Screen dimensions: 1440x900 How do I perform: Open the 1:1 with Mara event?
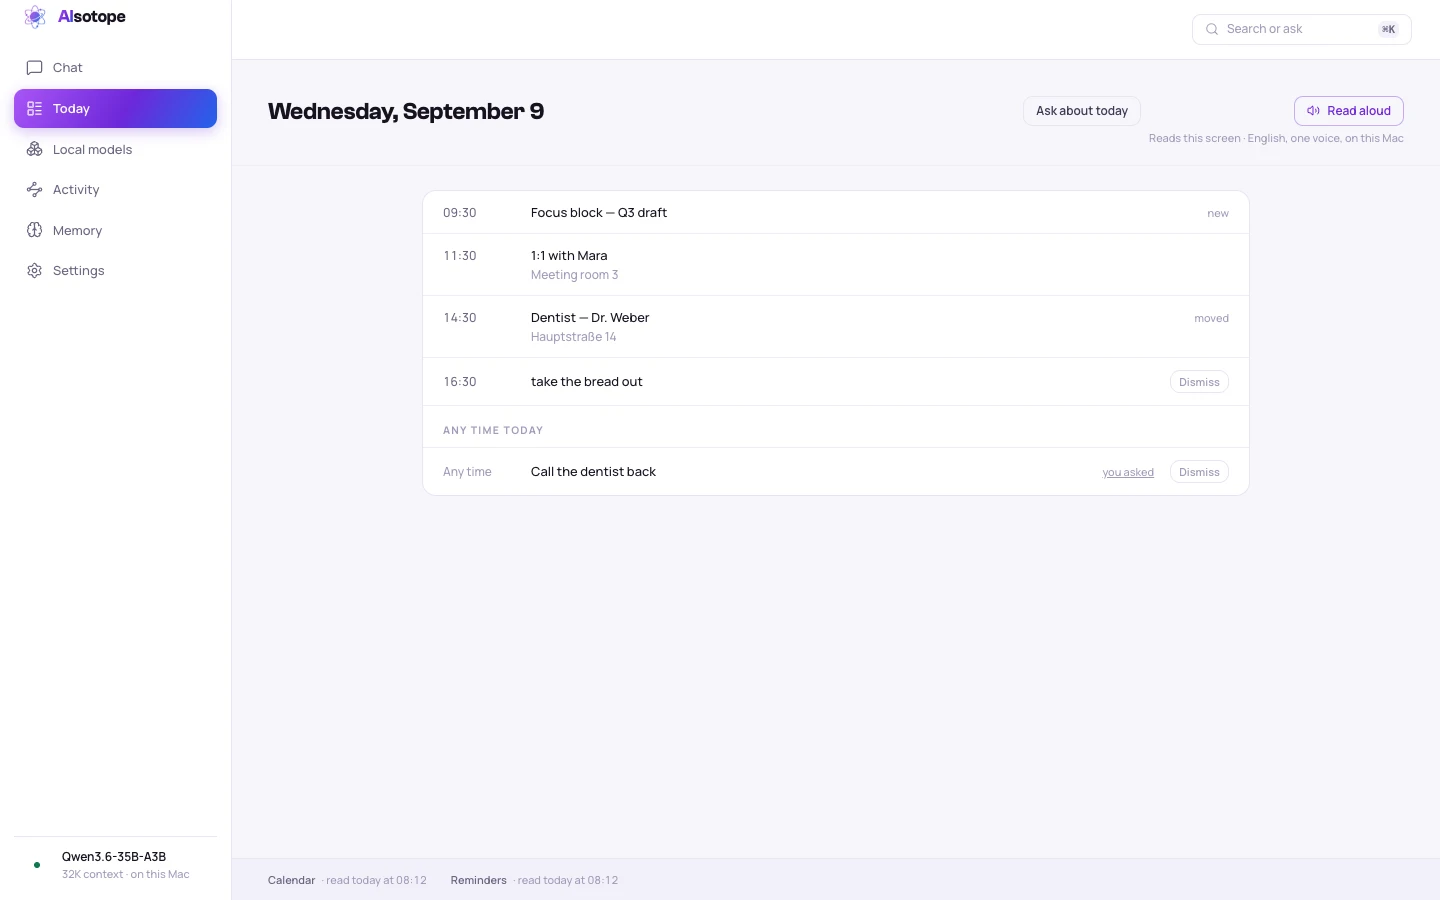836,265
